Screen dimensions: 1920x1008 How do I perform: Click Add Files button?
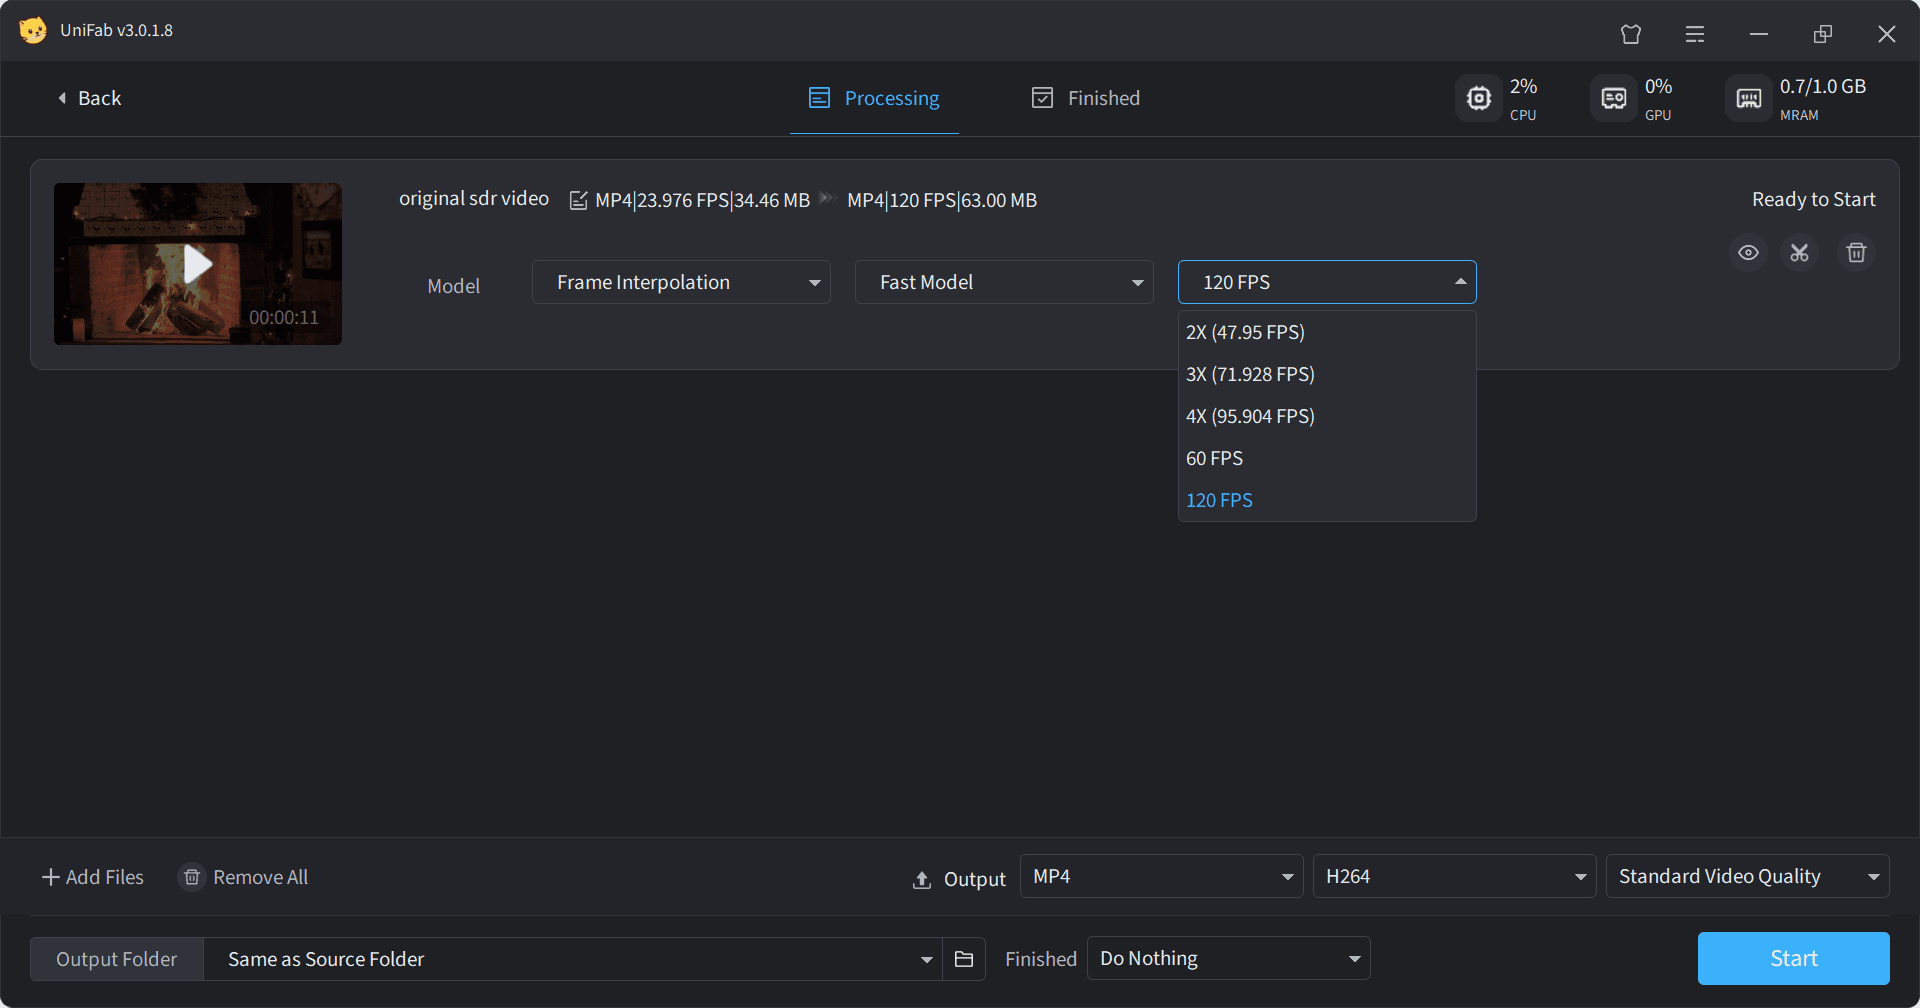point(93,877)
